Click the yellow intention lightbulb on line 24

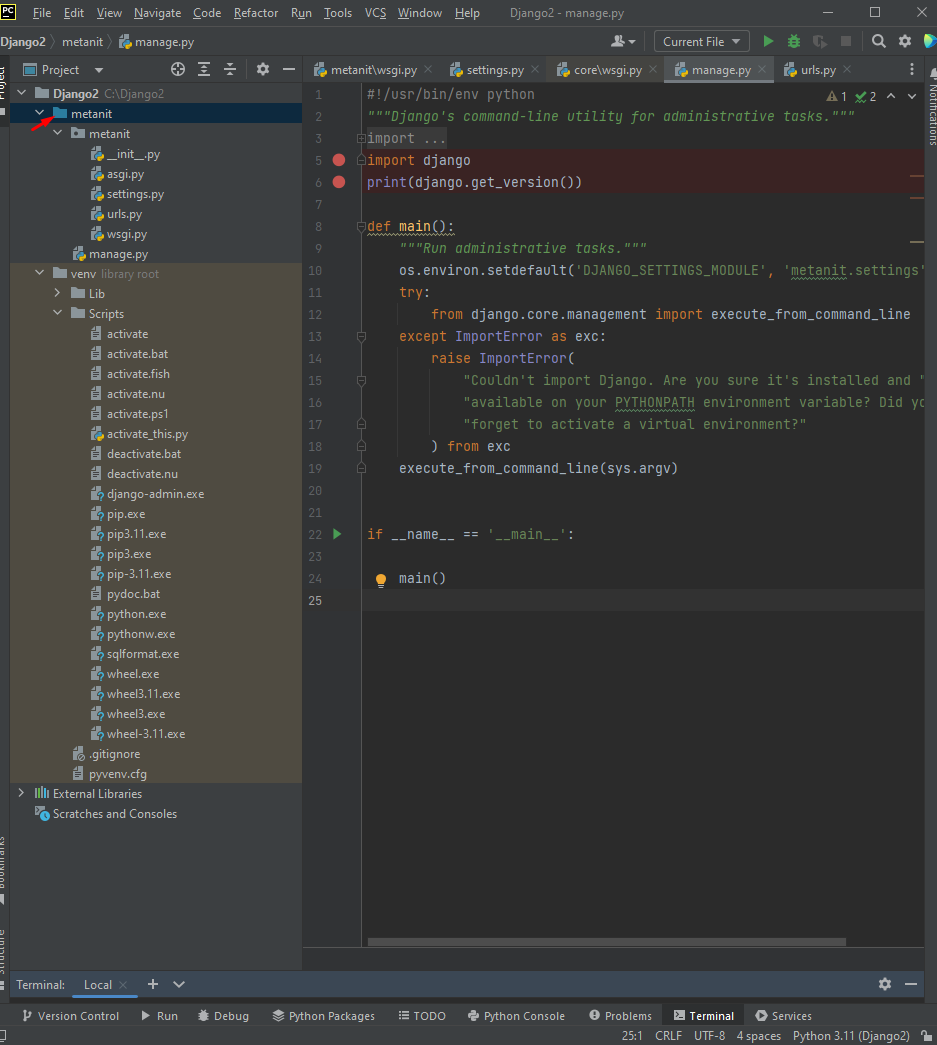pyautogui.click(x=381, y=580)
